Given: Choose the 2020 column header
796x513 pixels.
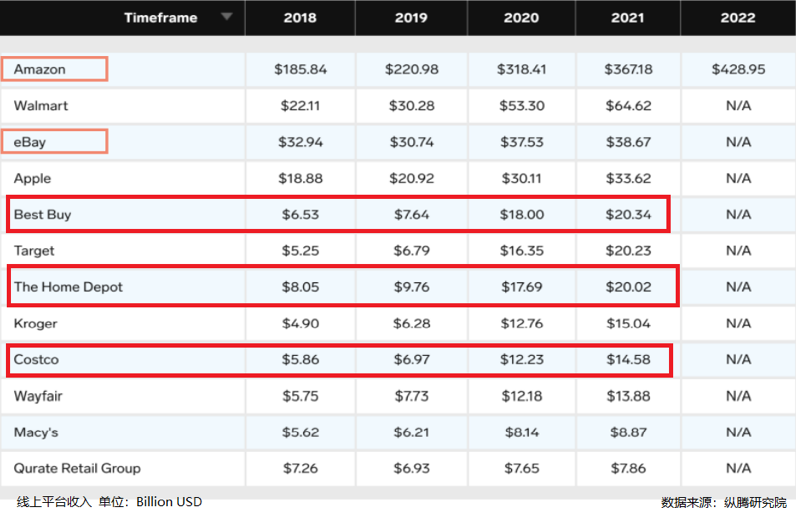Looking at the screenshot, I should (520, 18).
